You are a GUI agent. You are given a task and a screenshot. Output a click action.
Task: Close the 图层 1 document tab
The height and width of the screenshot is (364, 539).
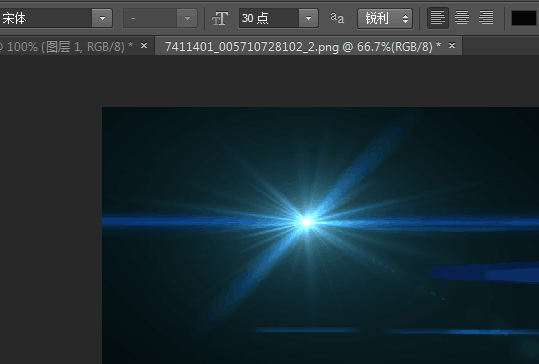(144, 45)
